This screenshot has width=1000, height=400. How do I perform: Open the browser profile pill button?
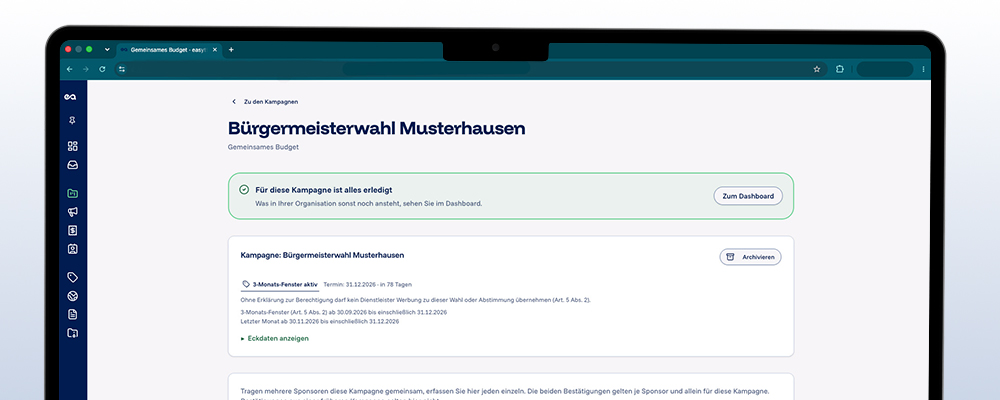[885, 69]
